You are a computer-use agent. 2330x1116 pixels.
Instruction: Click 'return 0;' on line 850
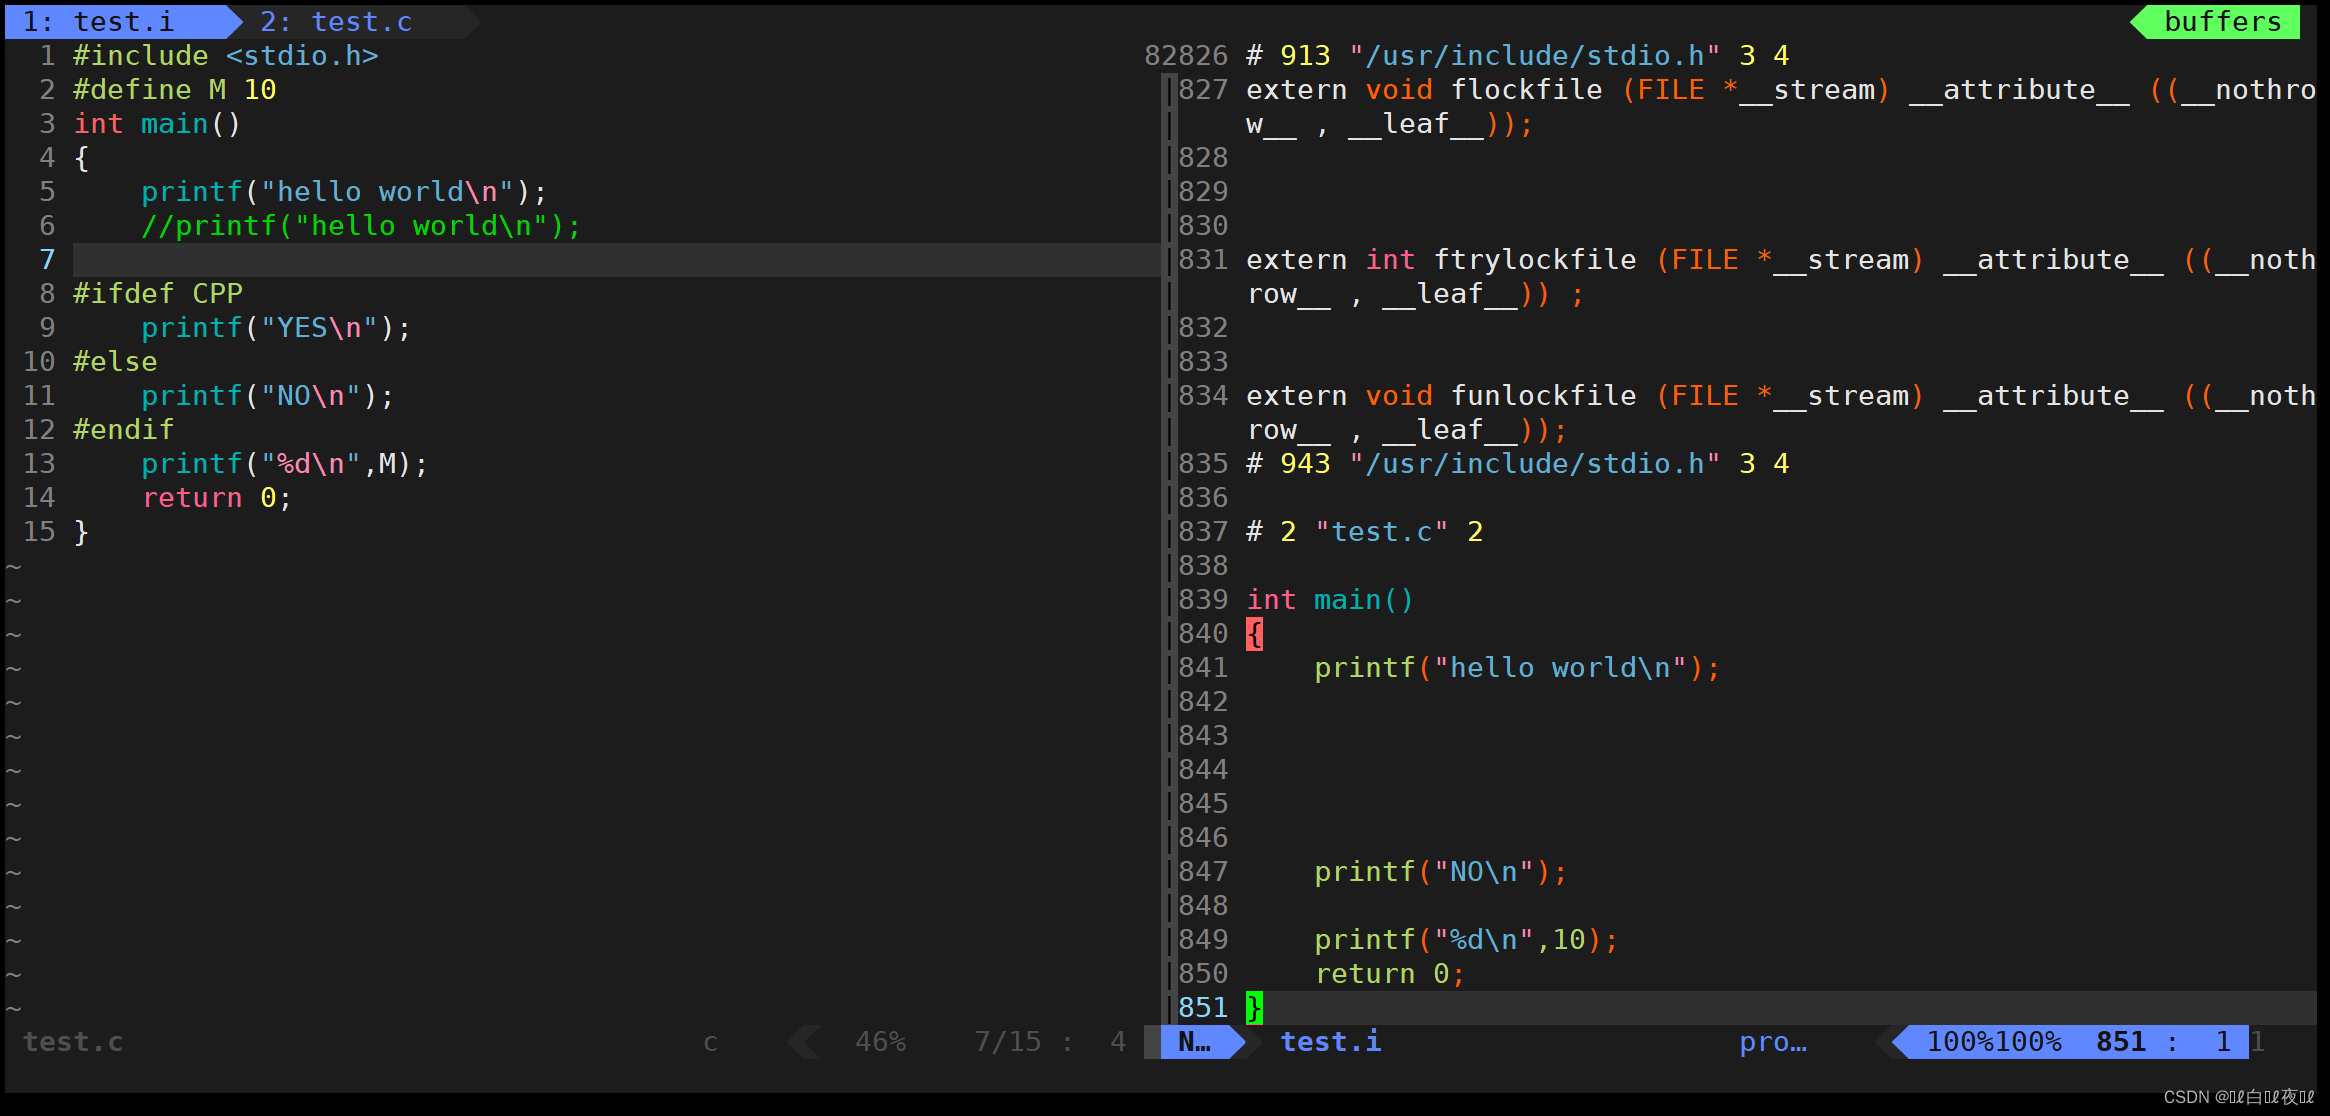1390,974
